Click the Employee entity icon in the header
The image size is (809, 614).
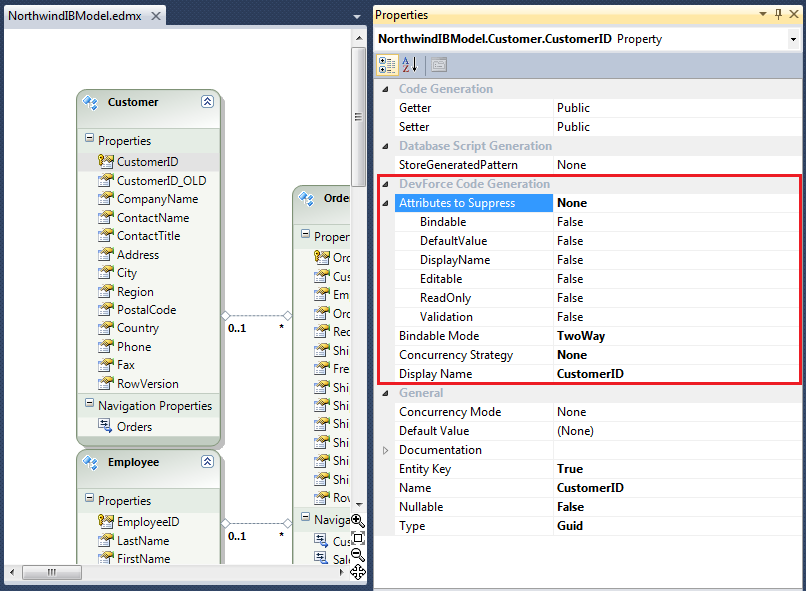(x=91, y=463)
